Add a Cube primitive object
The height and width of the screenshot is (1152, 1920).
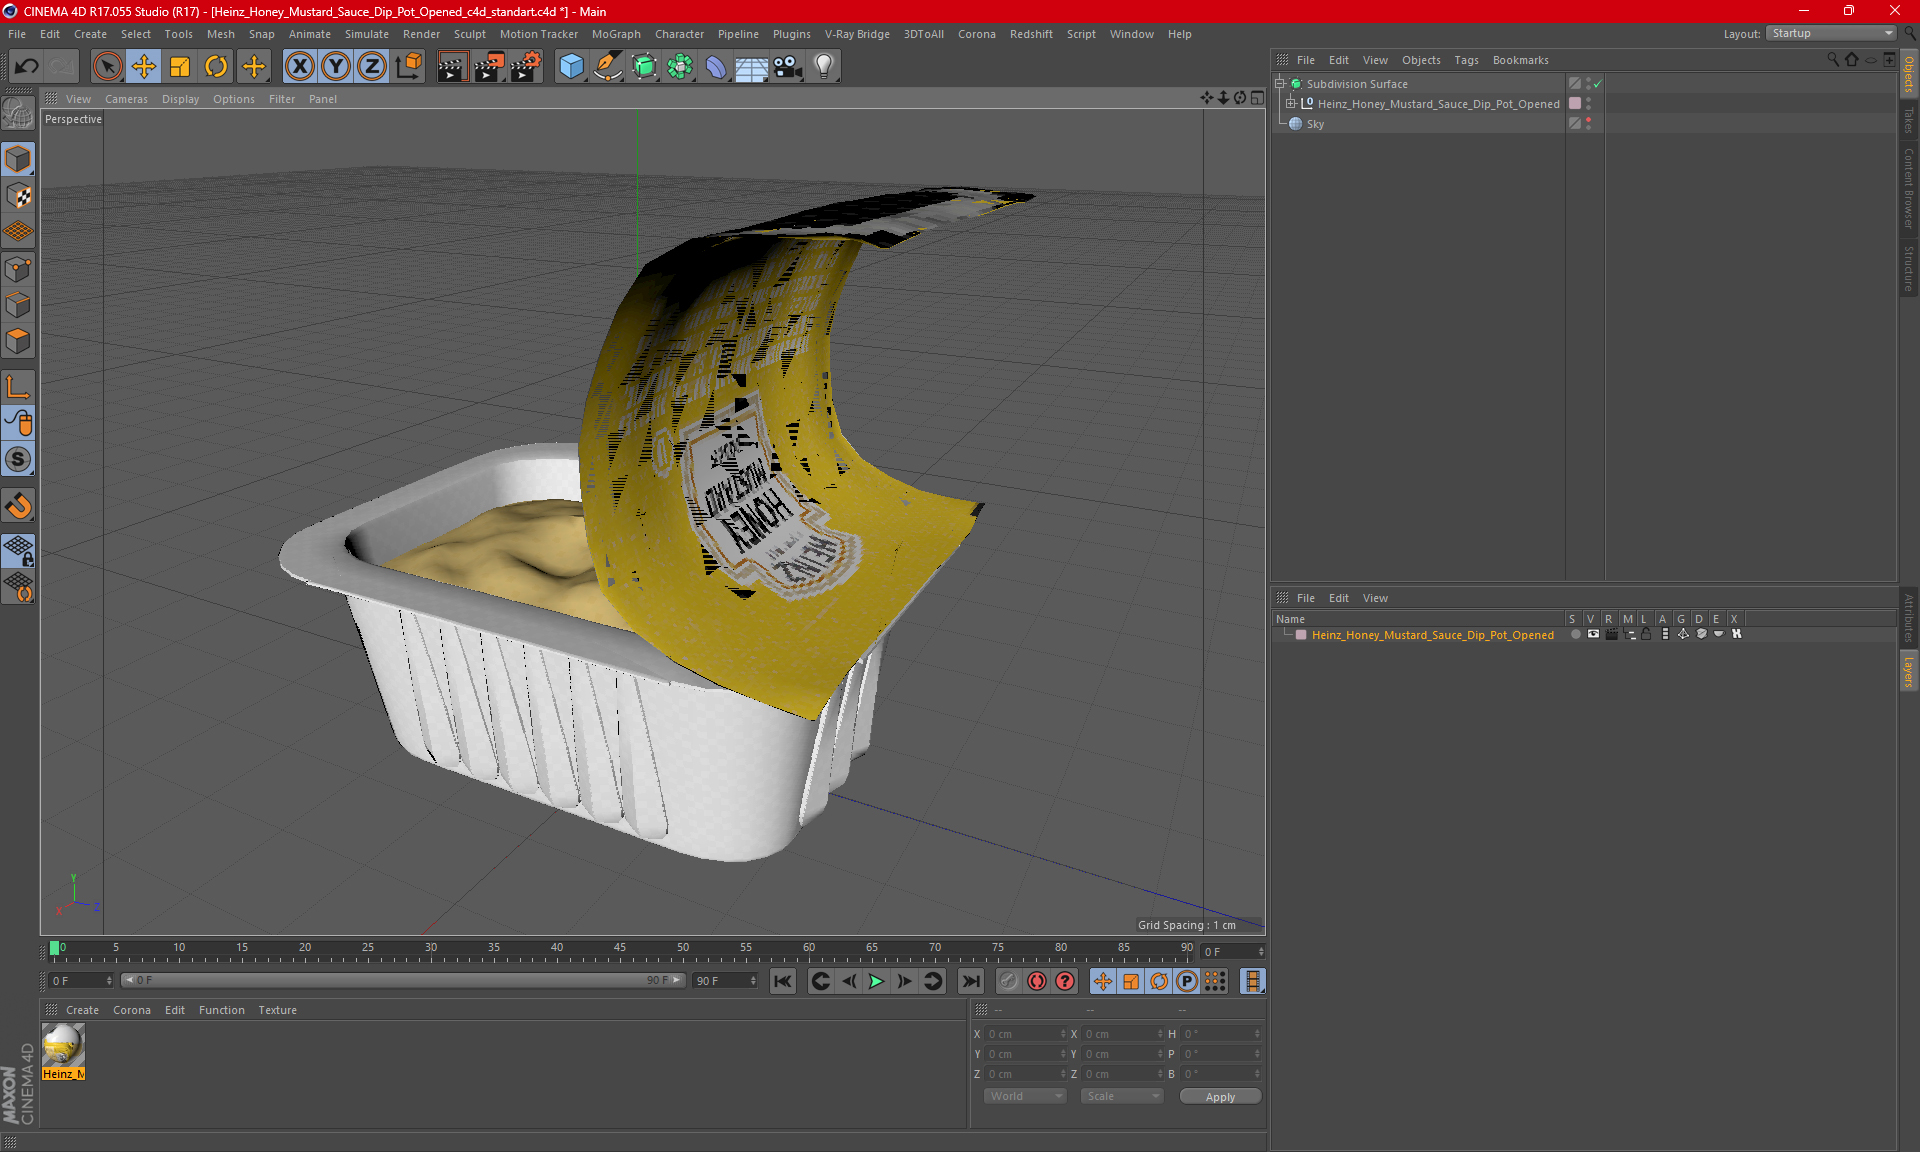click(x=571, y=67)
